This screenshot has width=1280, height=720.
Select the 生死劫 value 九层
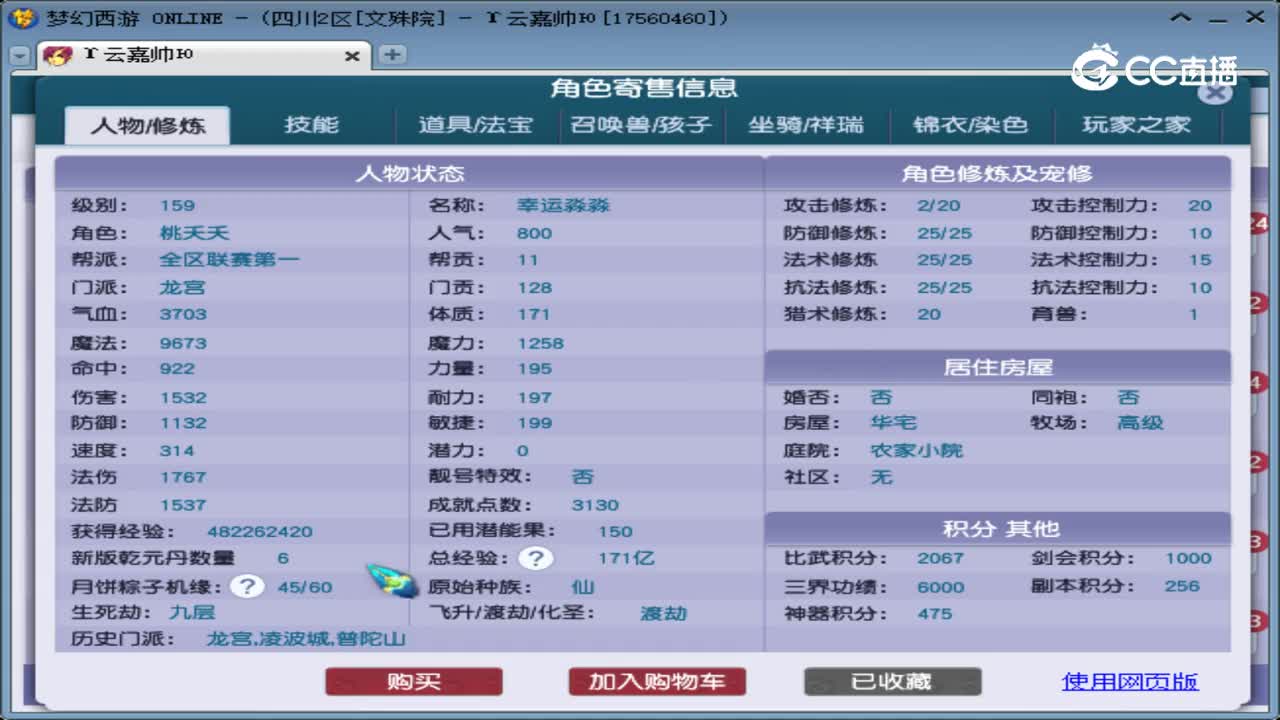[191, 612]
